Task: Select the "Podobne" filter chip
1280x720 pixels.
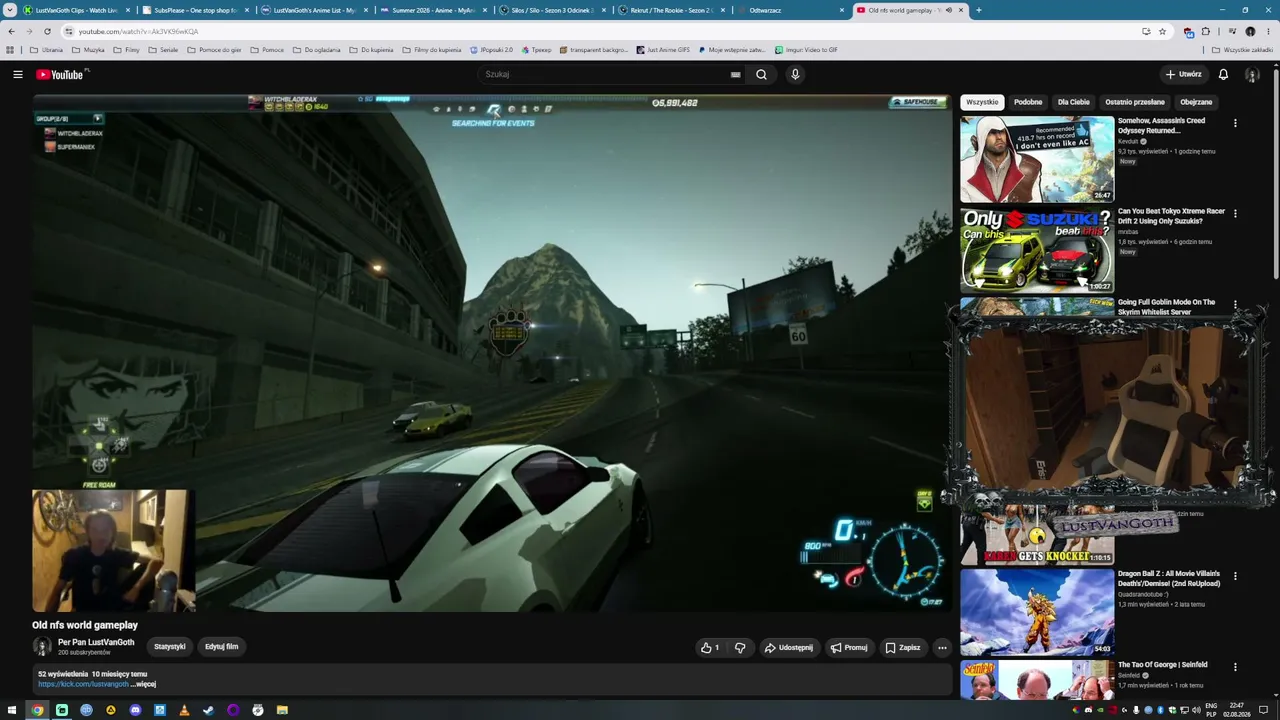Action: click(1028, 102)
